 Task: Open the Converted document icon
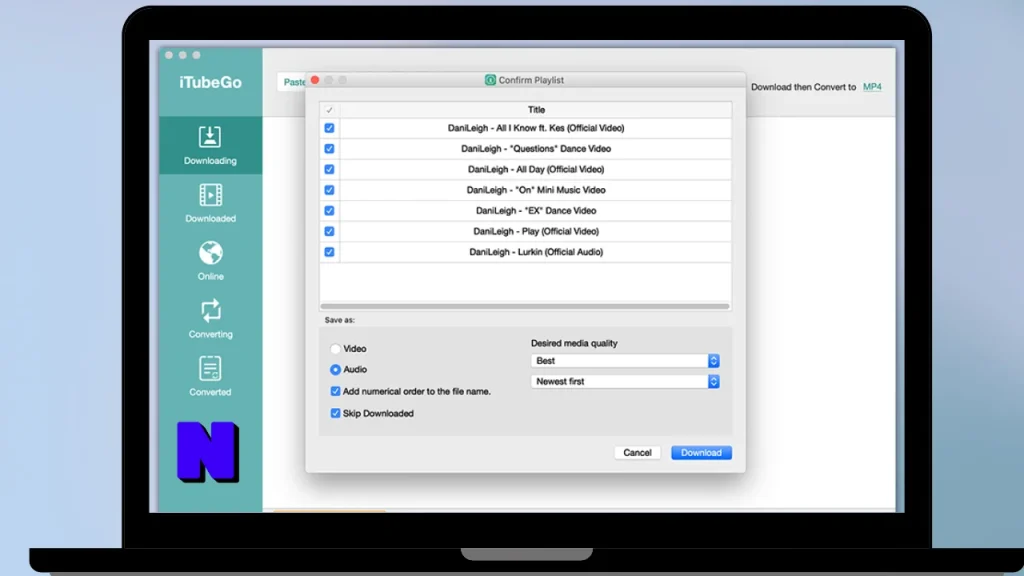coord(210,368)
